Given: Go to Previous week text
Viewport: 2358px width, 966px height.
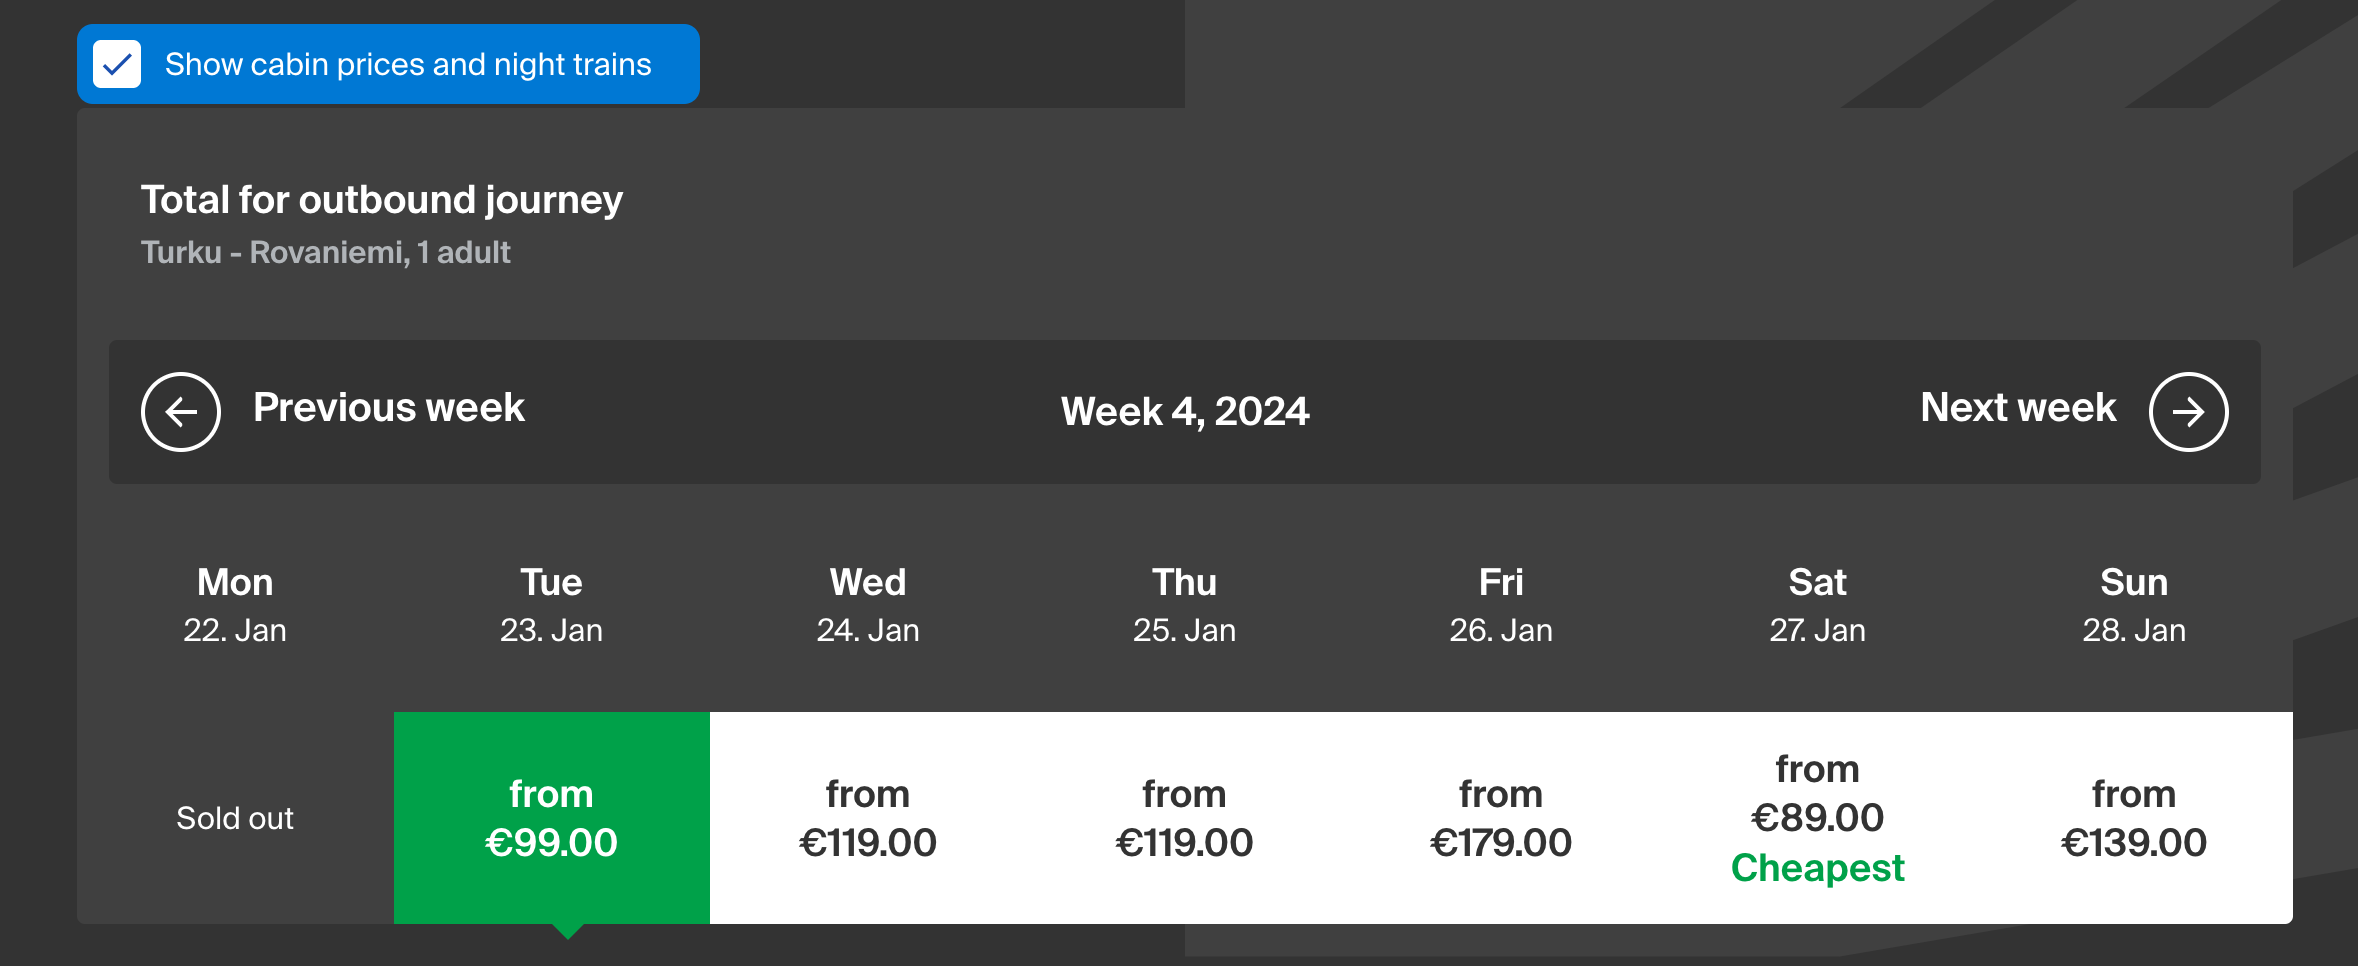Looking at the screenshot, I should [388, 408].
